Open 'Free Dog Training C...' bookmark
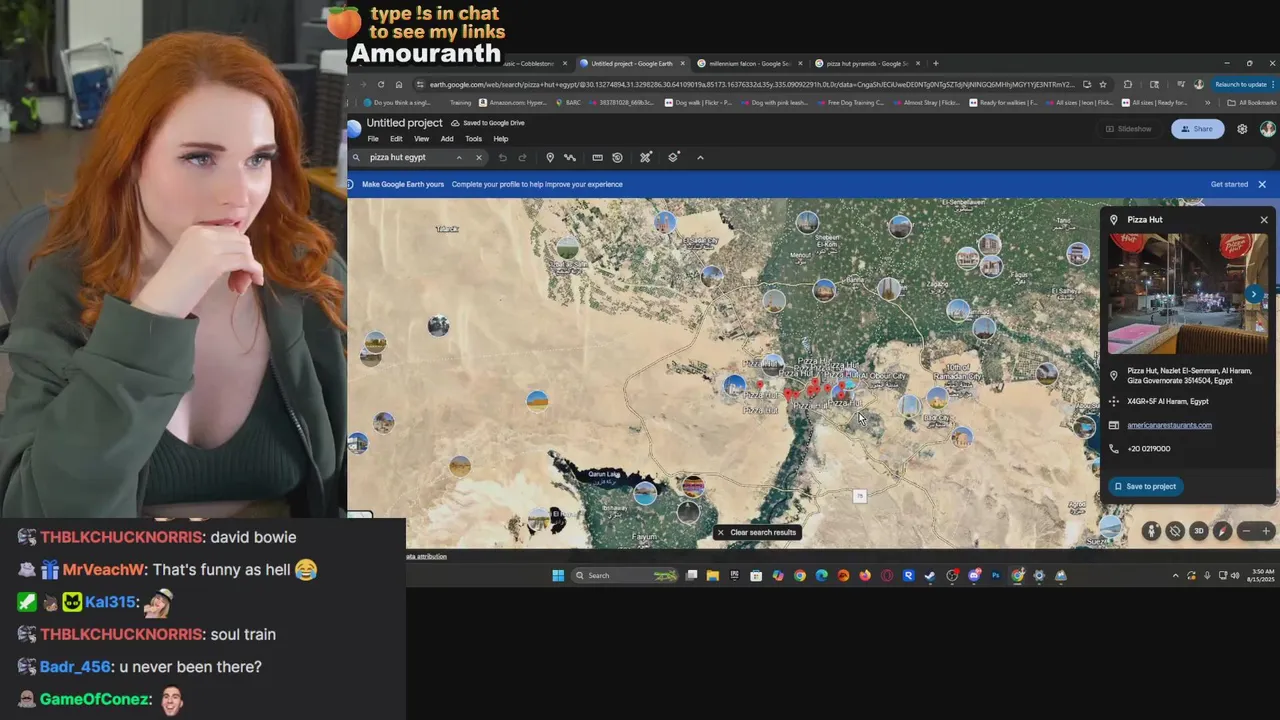The height and width of the screenshot is (720, 1280). point(850,102)
